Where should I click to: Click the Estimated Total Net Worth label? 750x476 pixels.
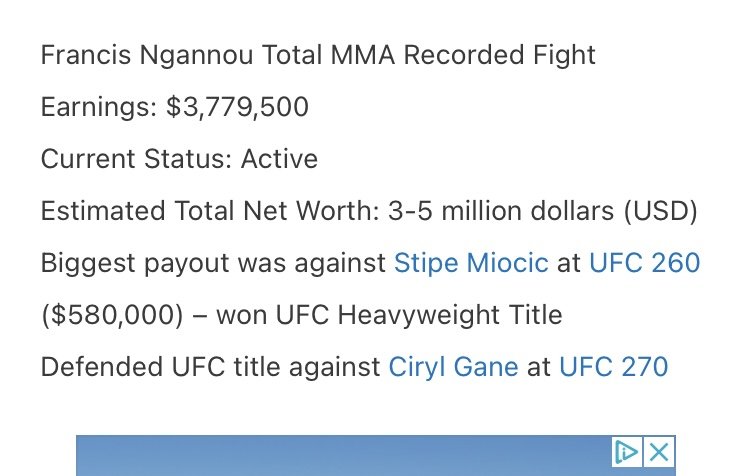tap(210, 211)
